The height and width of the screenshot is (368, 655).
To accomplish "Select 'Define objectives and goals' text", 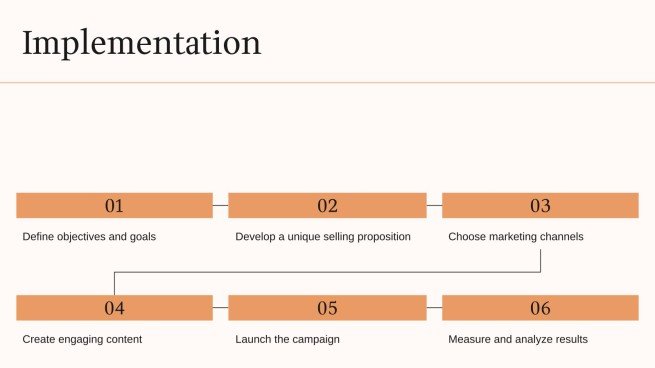I will click(x=89, y=237).
